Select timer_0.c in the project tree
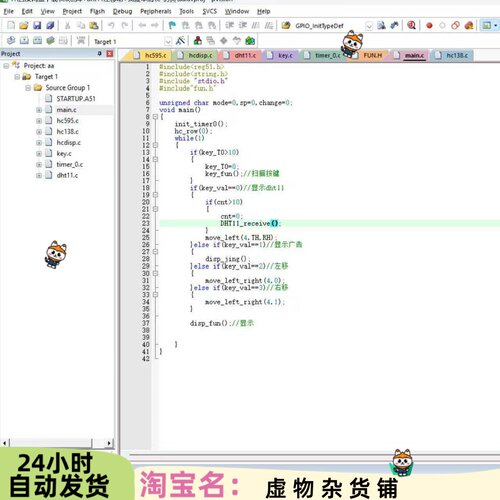Image resolution: width=500 pixels, height=500 pixels. coord(69,164)
